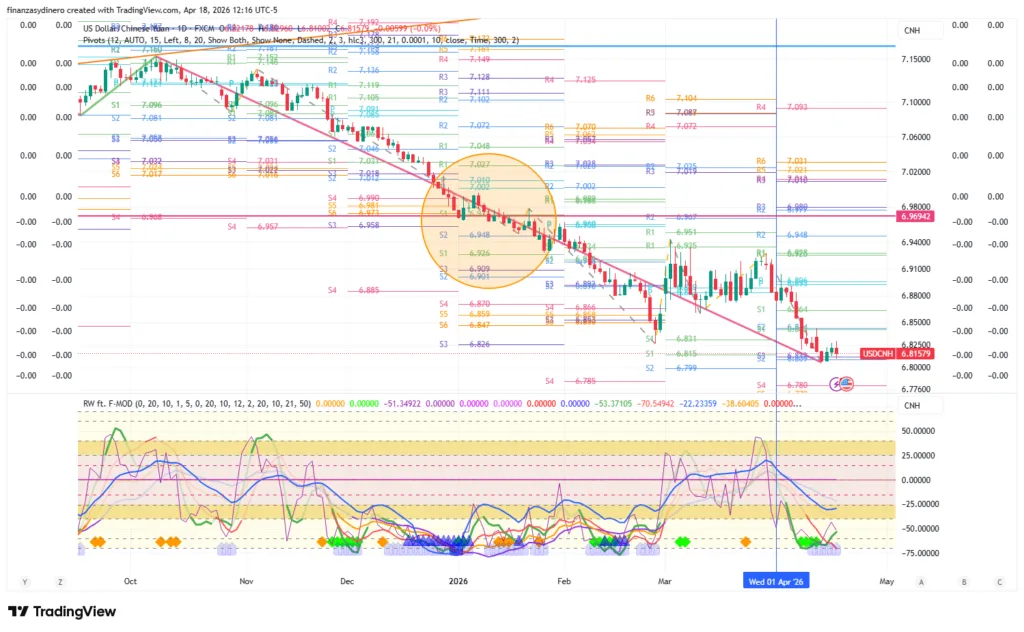This screenshot has width=1024, height=632.
Task: Click the B button at bottom right
Action: [x=963, y=581]
